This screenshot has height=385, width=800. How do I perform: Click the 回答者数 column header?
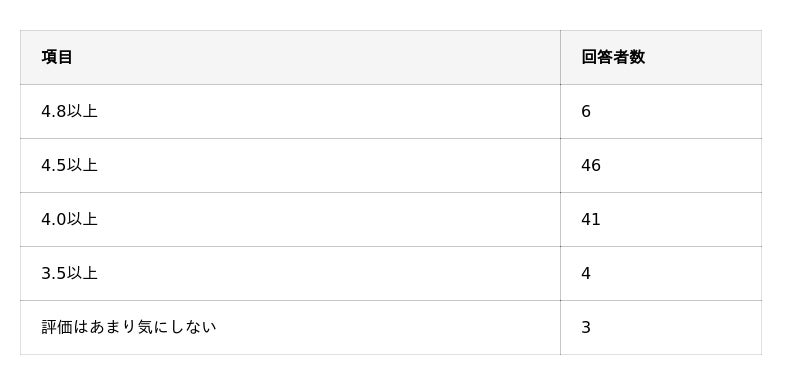613,57
